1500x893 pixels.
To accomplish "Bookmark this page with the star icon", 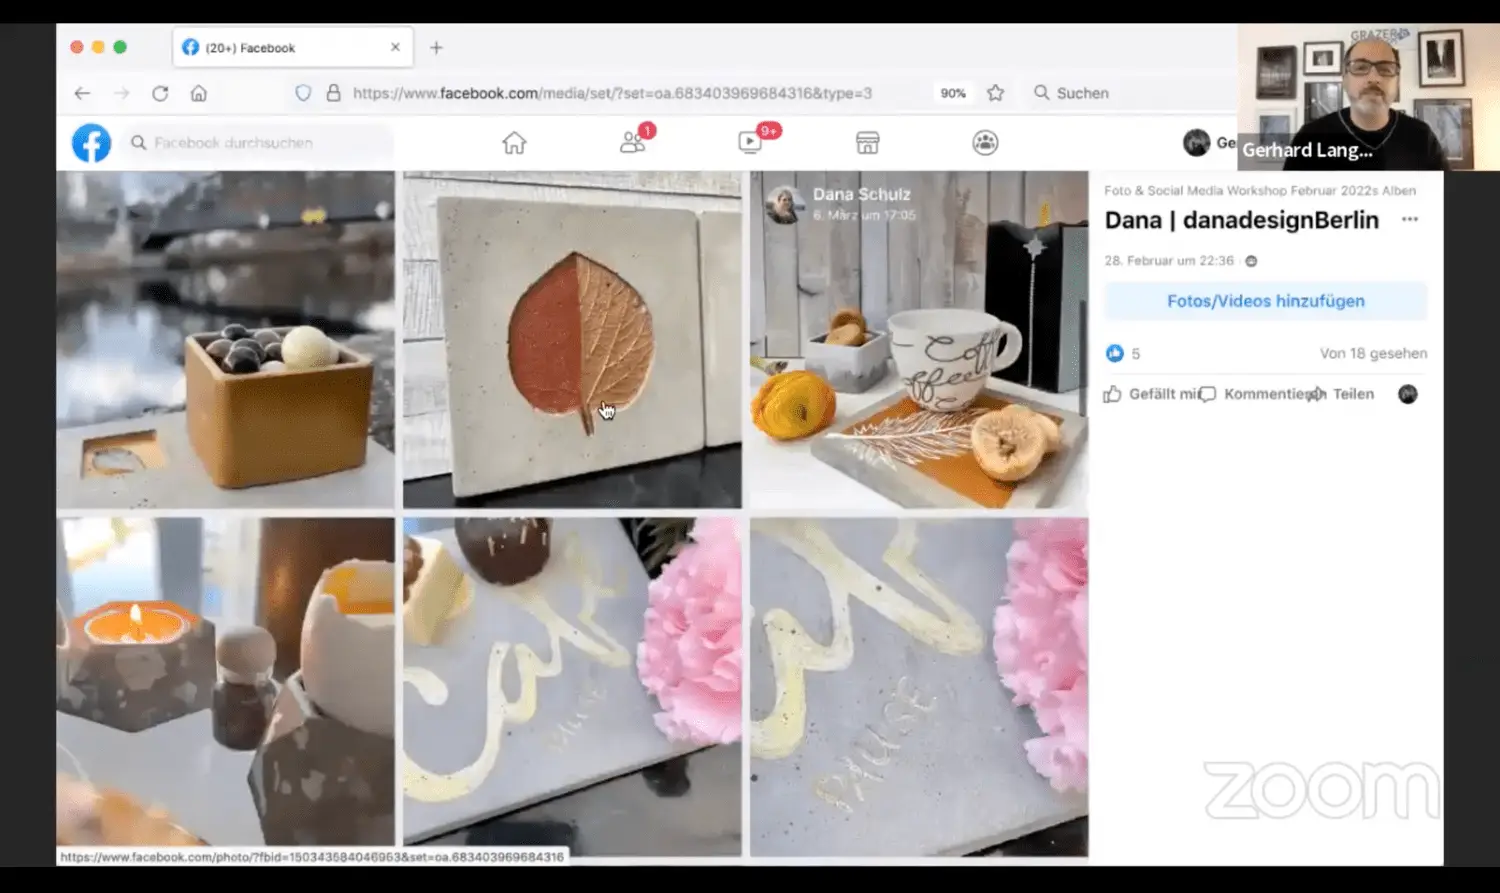I will pyautogui.click(x=995, y=93).
